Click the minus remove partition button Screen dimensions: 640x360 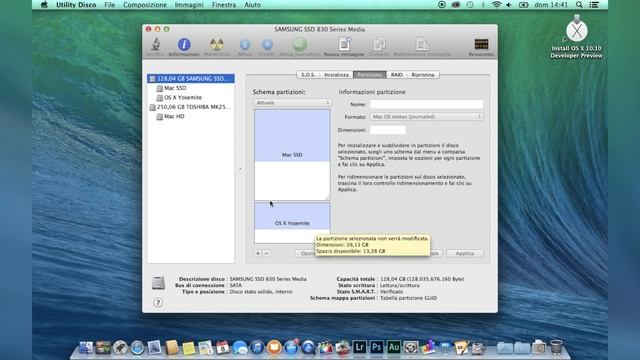(266, 253)
